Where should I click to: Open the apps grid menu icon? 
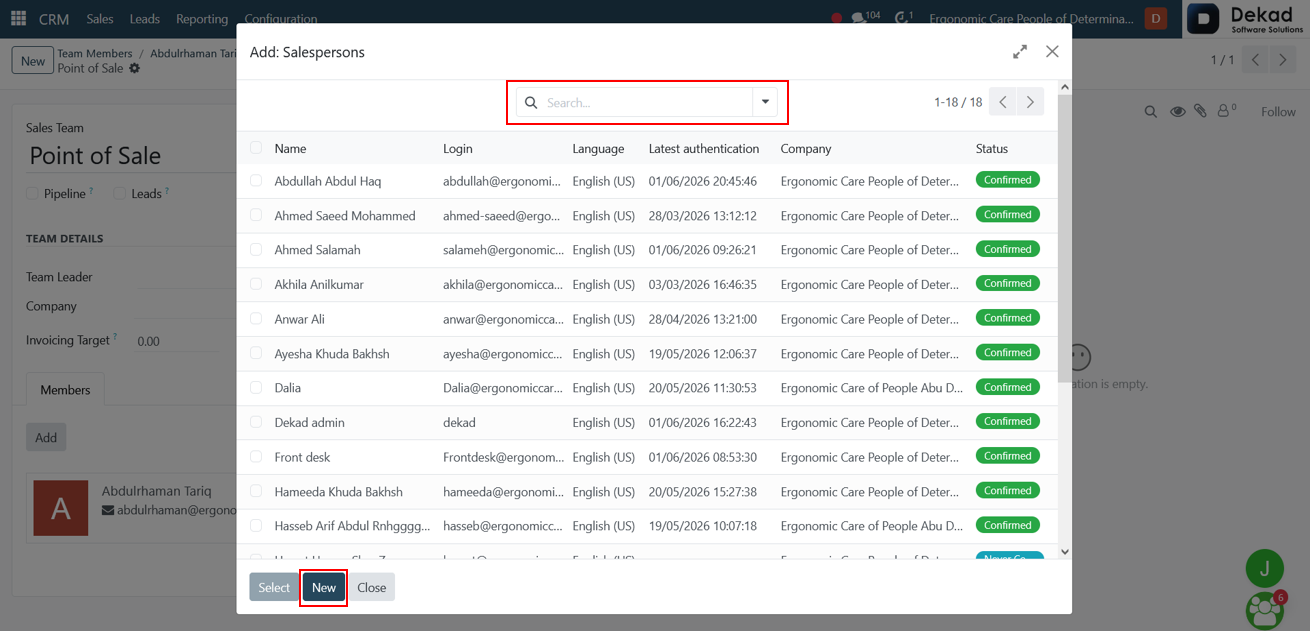point(18,18)
